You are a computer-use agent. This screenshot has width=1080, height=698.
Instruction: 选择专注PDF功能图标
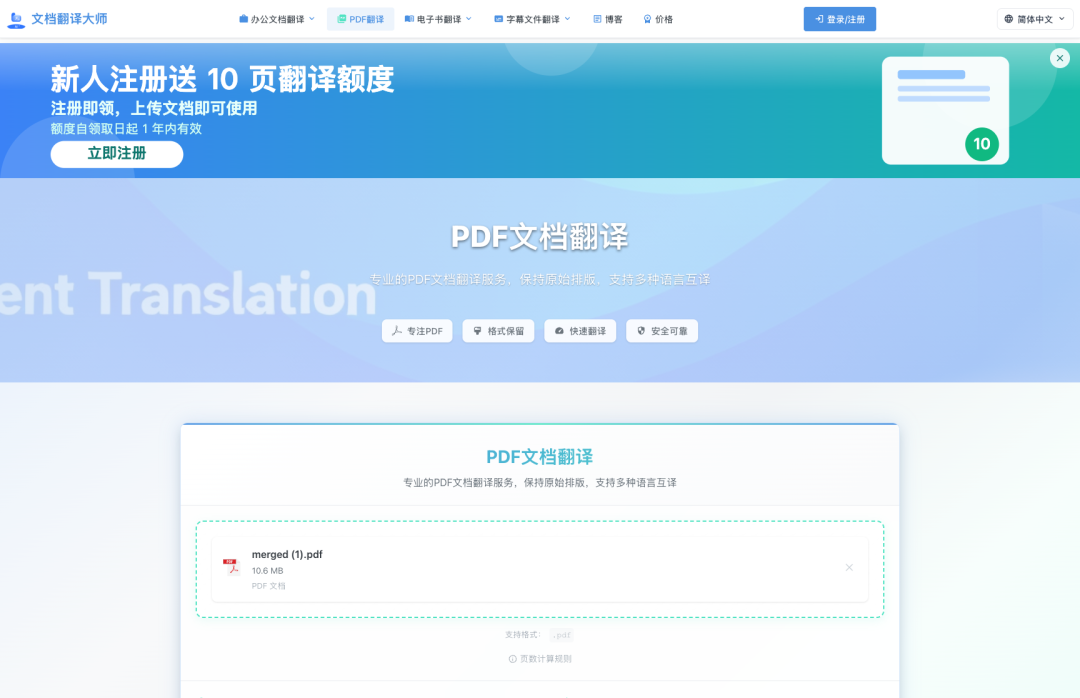[x=396, y=331]
